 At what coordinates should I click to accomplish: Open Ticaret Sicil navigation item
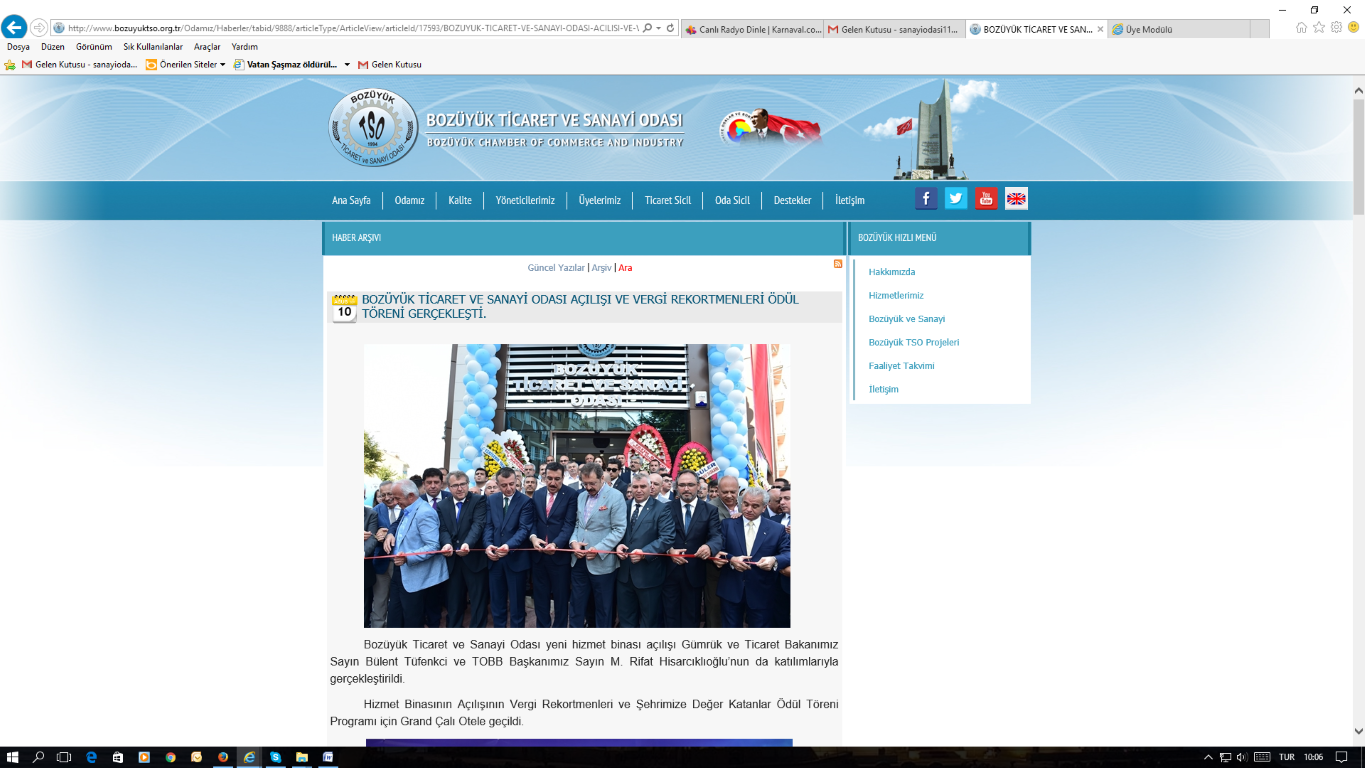668,200
